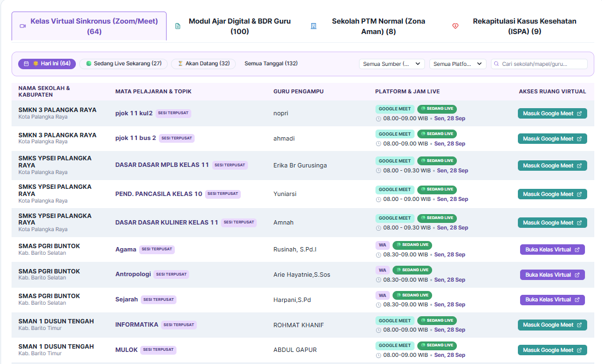
Task: Click the PLATFORM & JAM LIVE column header
Action: [407, 91]
